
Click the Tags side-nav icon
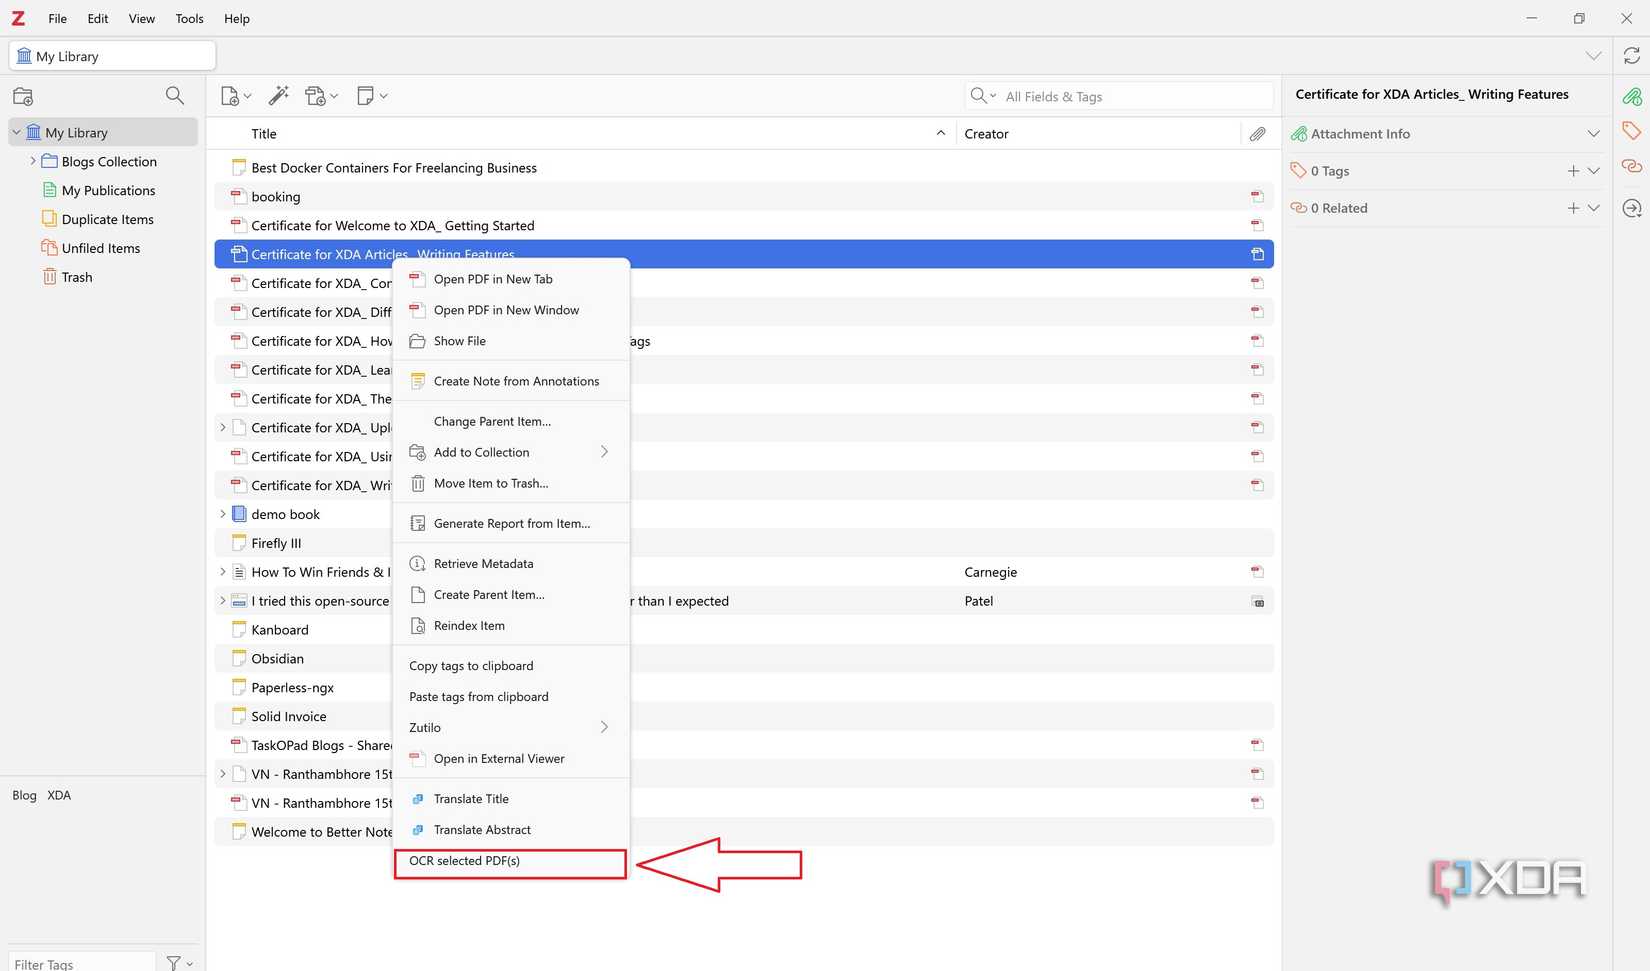click(1632, 131)
